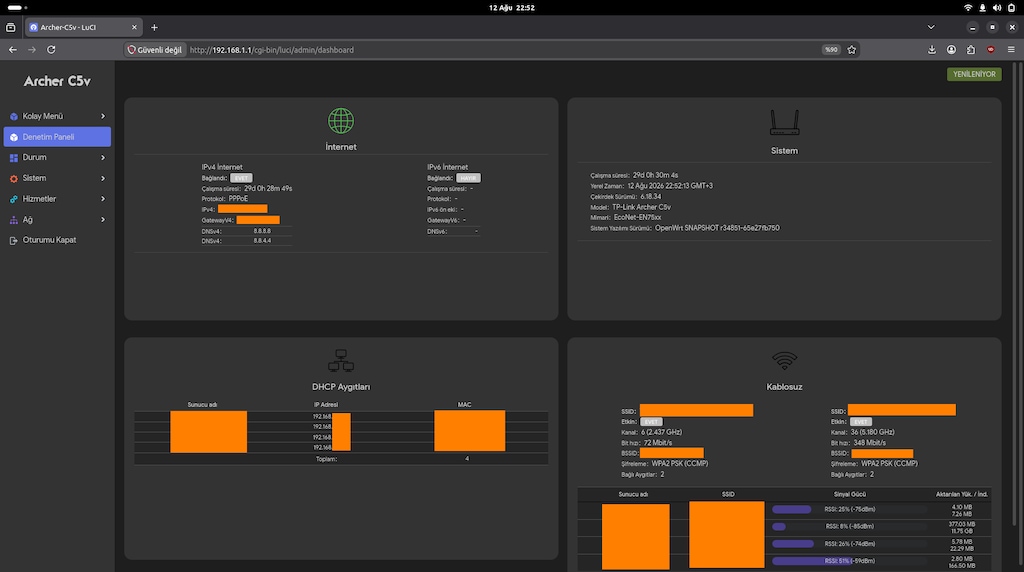Click the system volume tray icon

click(x=997, y=8)
